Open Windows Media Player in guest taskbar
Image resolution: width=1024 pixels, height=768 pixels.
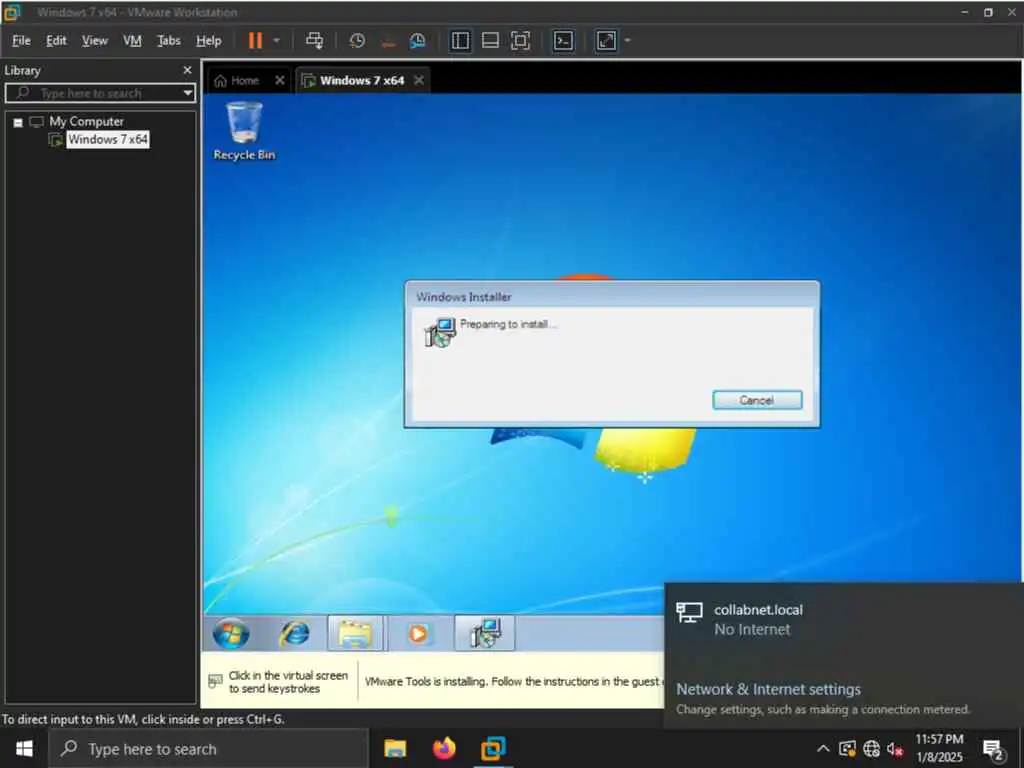click(x=418, y=633)
